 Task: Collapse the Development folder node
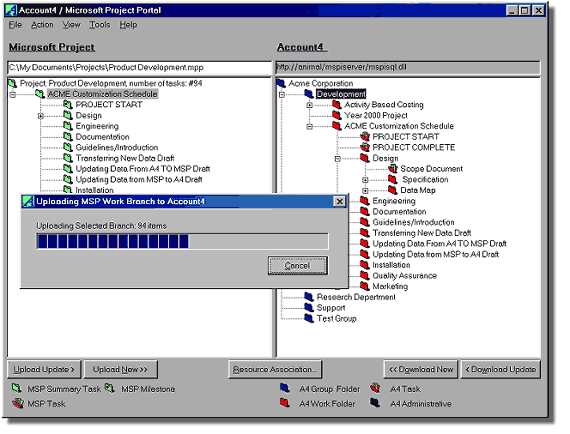coord(282,95)
